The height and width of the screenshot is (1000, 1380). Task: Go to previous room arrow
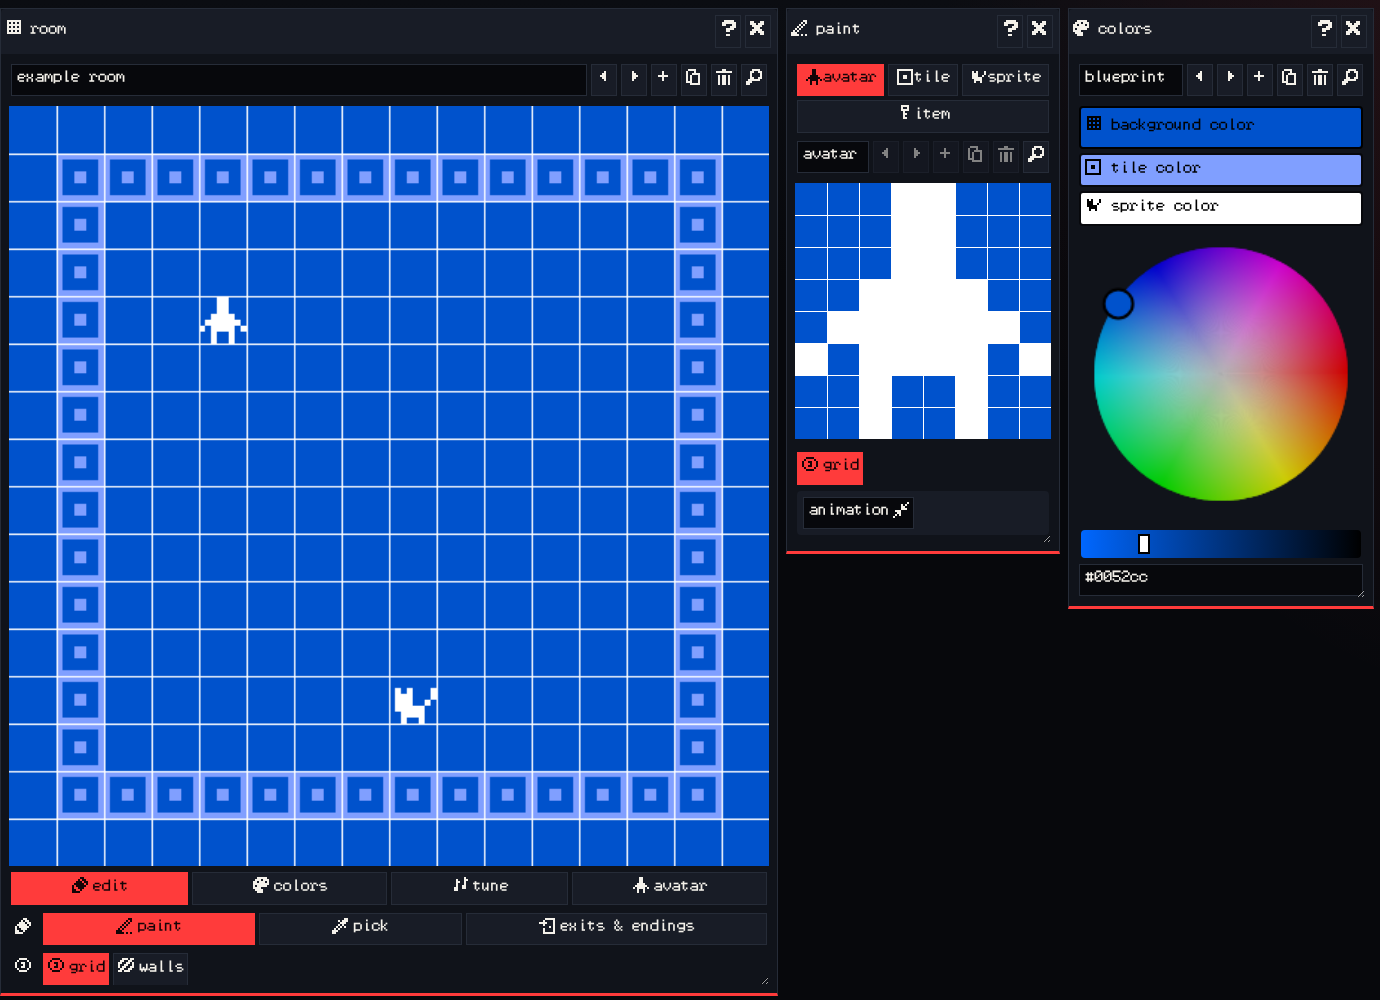click(x=603, y=78)
